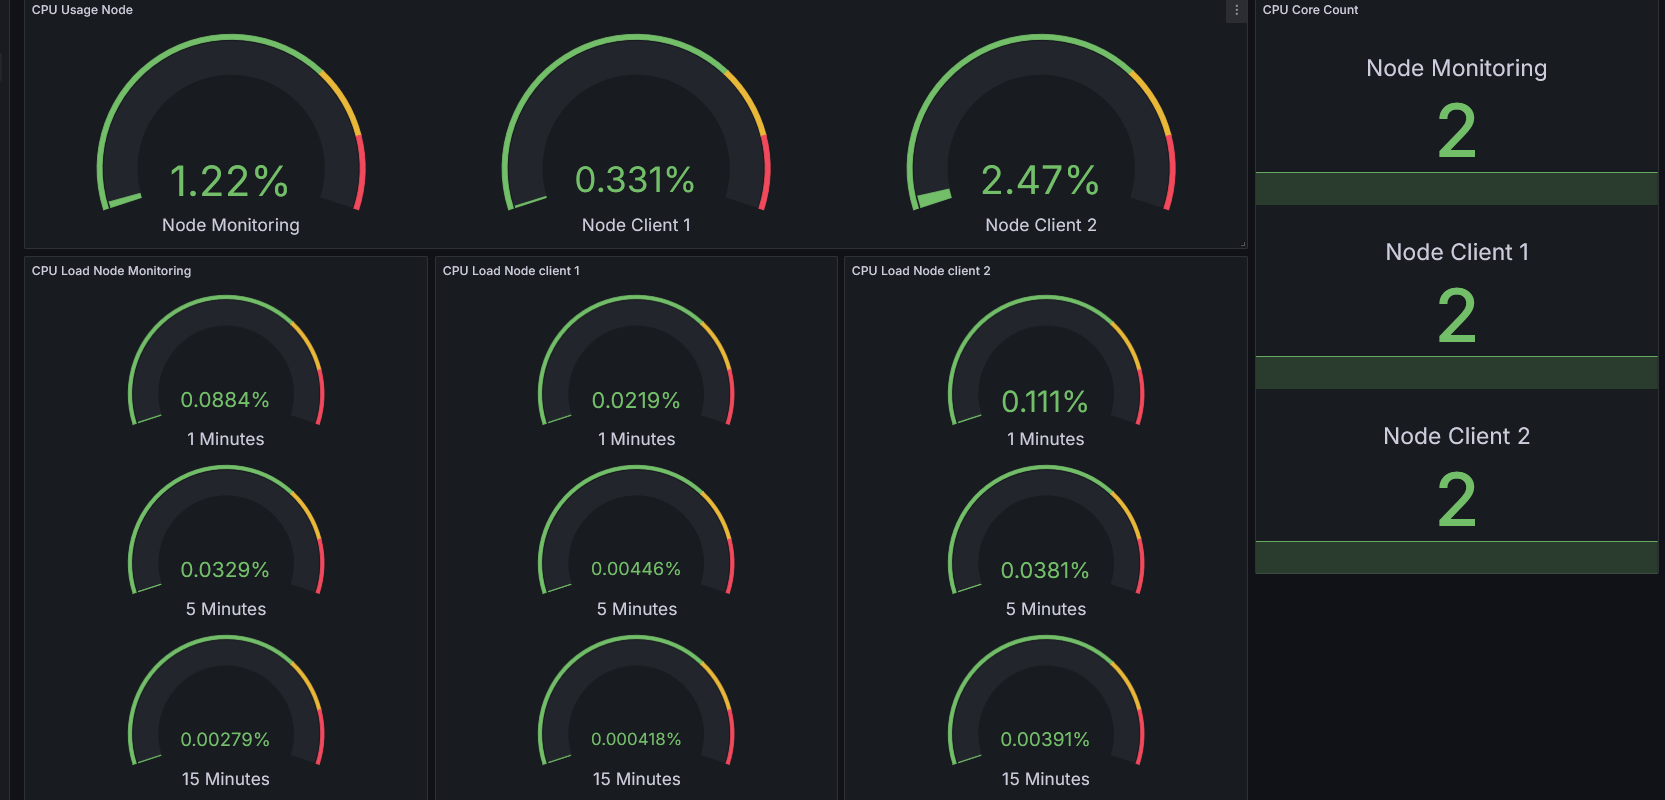Select the Node Client 2 2.47% gauge
Screen dimensions: 1665x800
1040,180
